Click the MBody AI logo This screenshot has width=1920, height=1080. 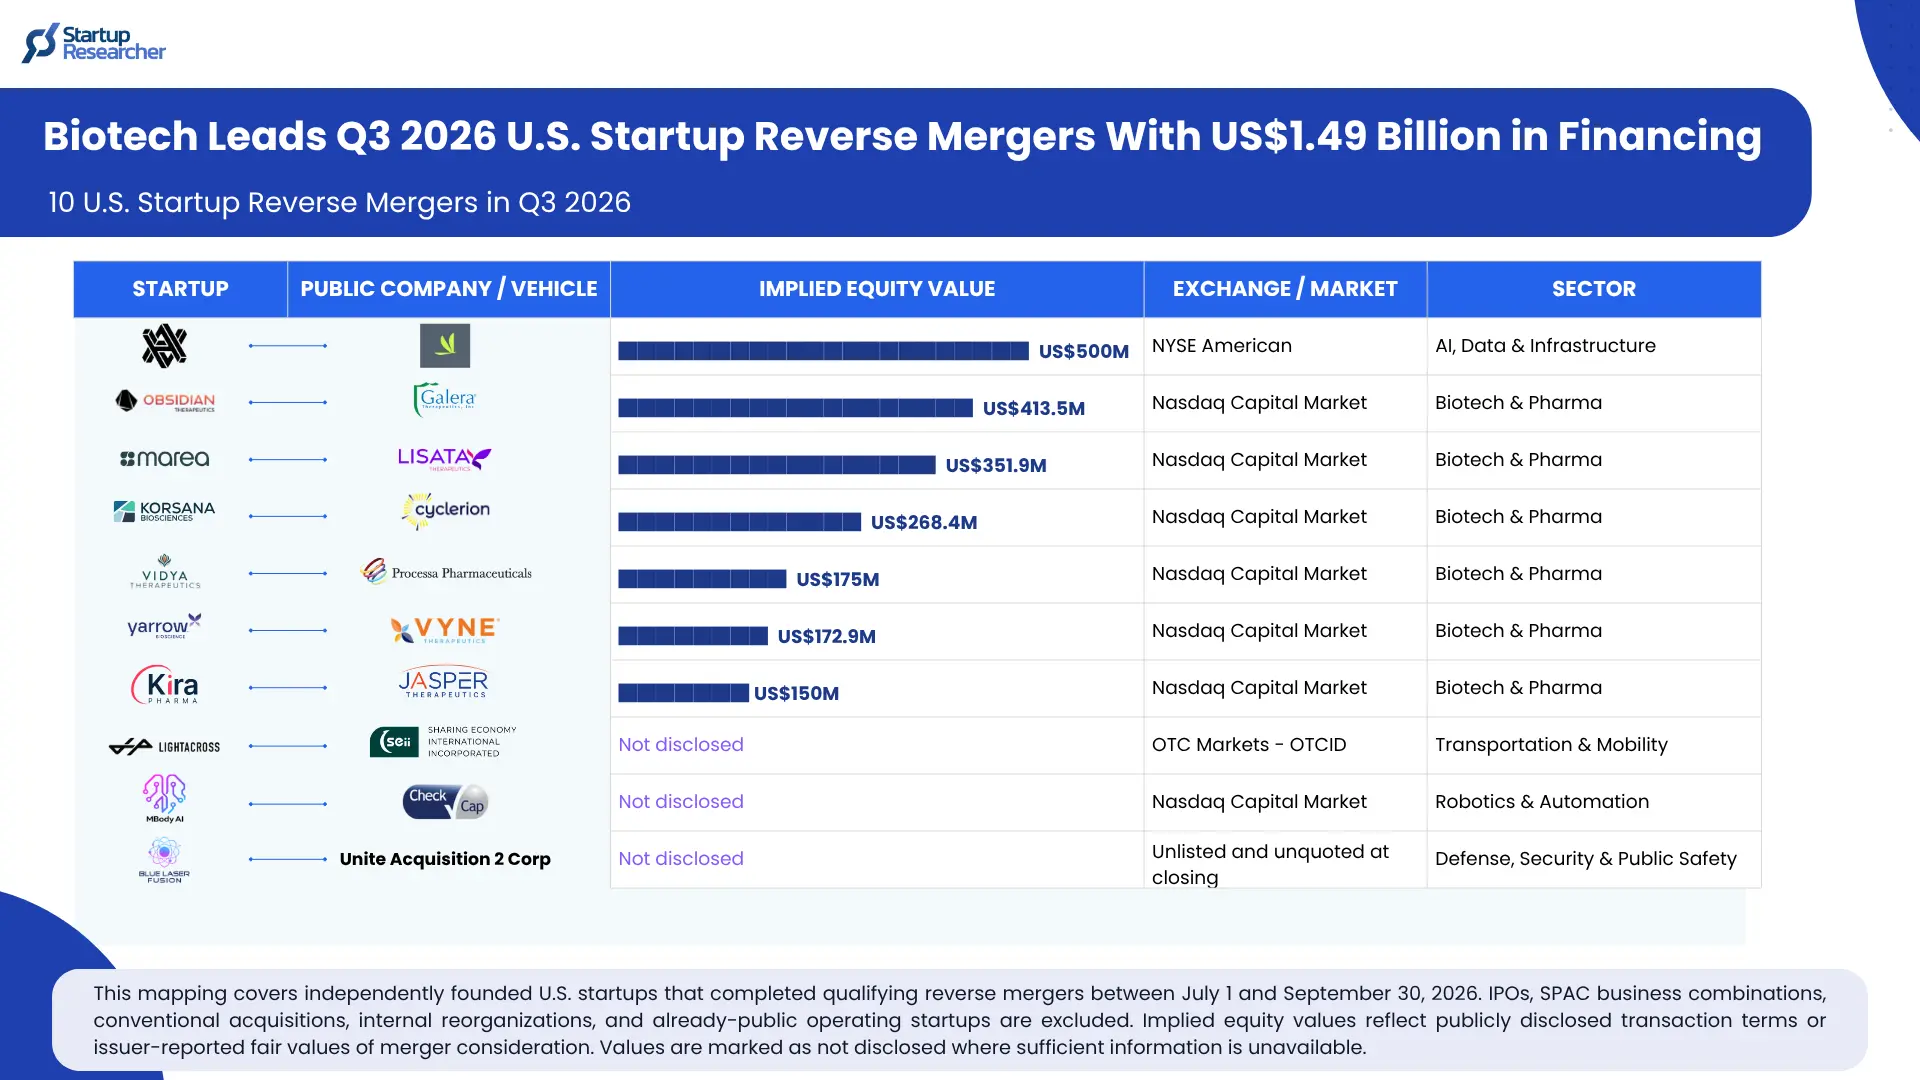tap(165, 799)
